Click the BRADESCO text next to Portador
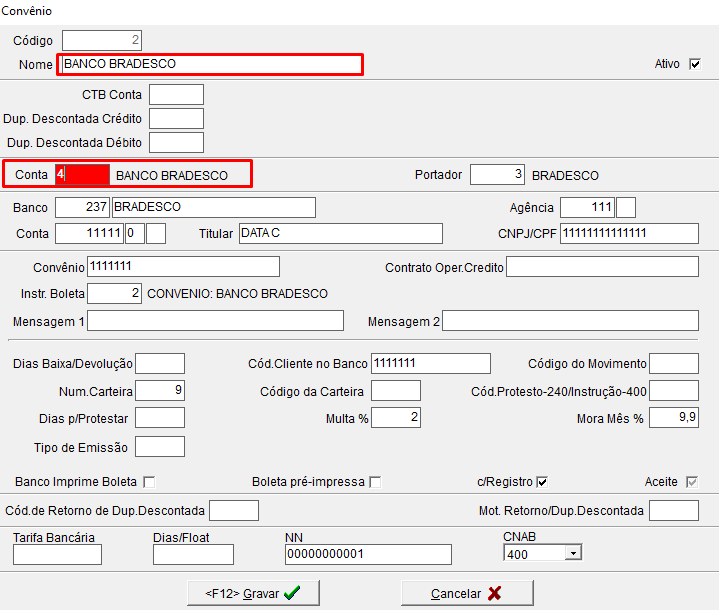The height and width of the screenshot is (610, 719). tap(565, 176)
